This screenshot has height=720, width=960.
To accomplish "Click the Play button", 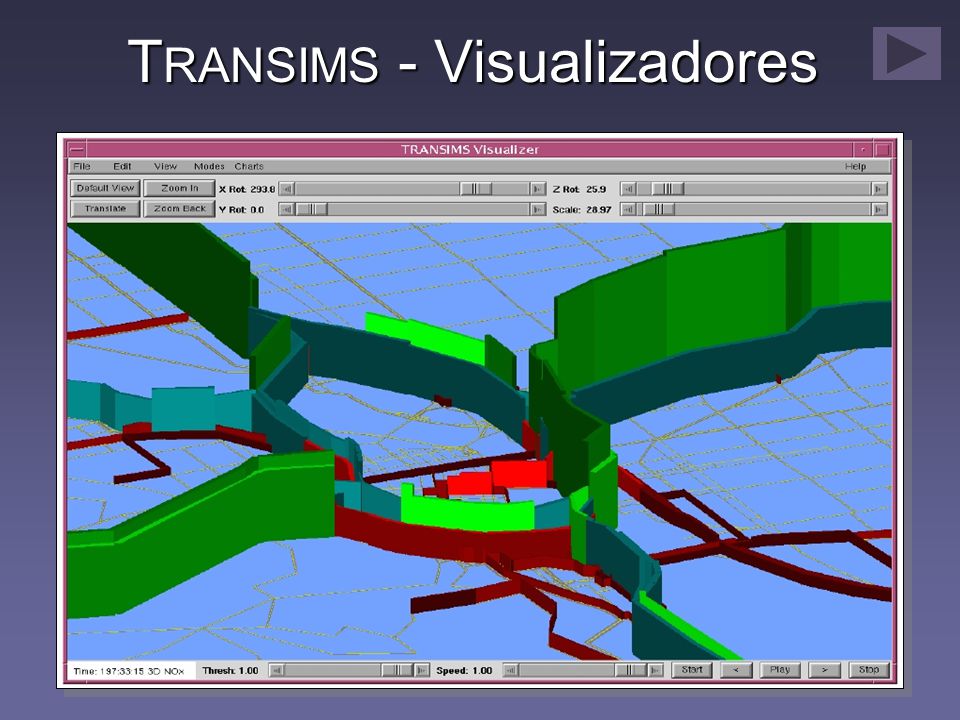I will (779, 670).
